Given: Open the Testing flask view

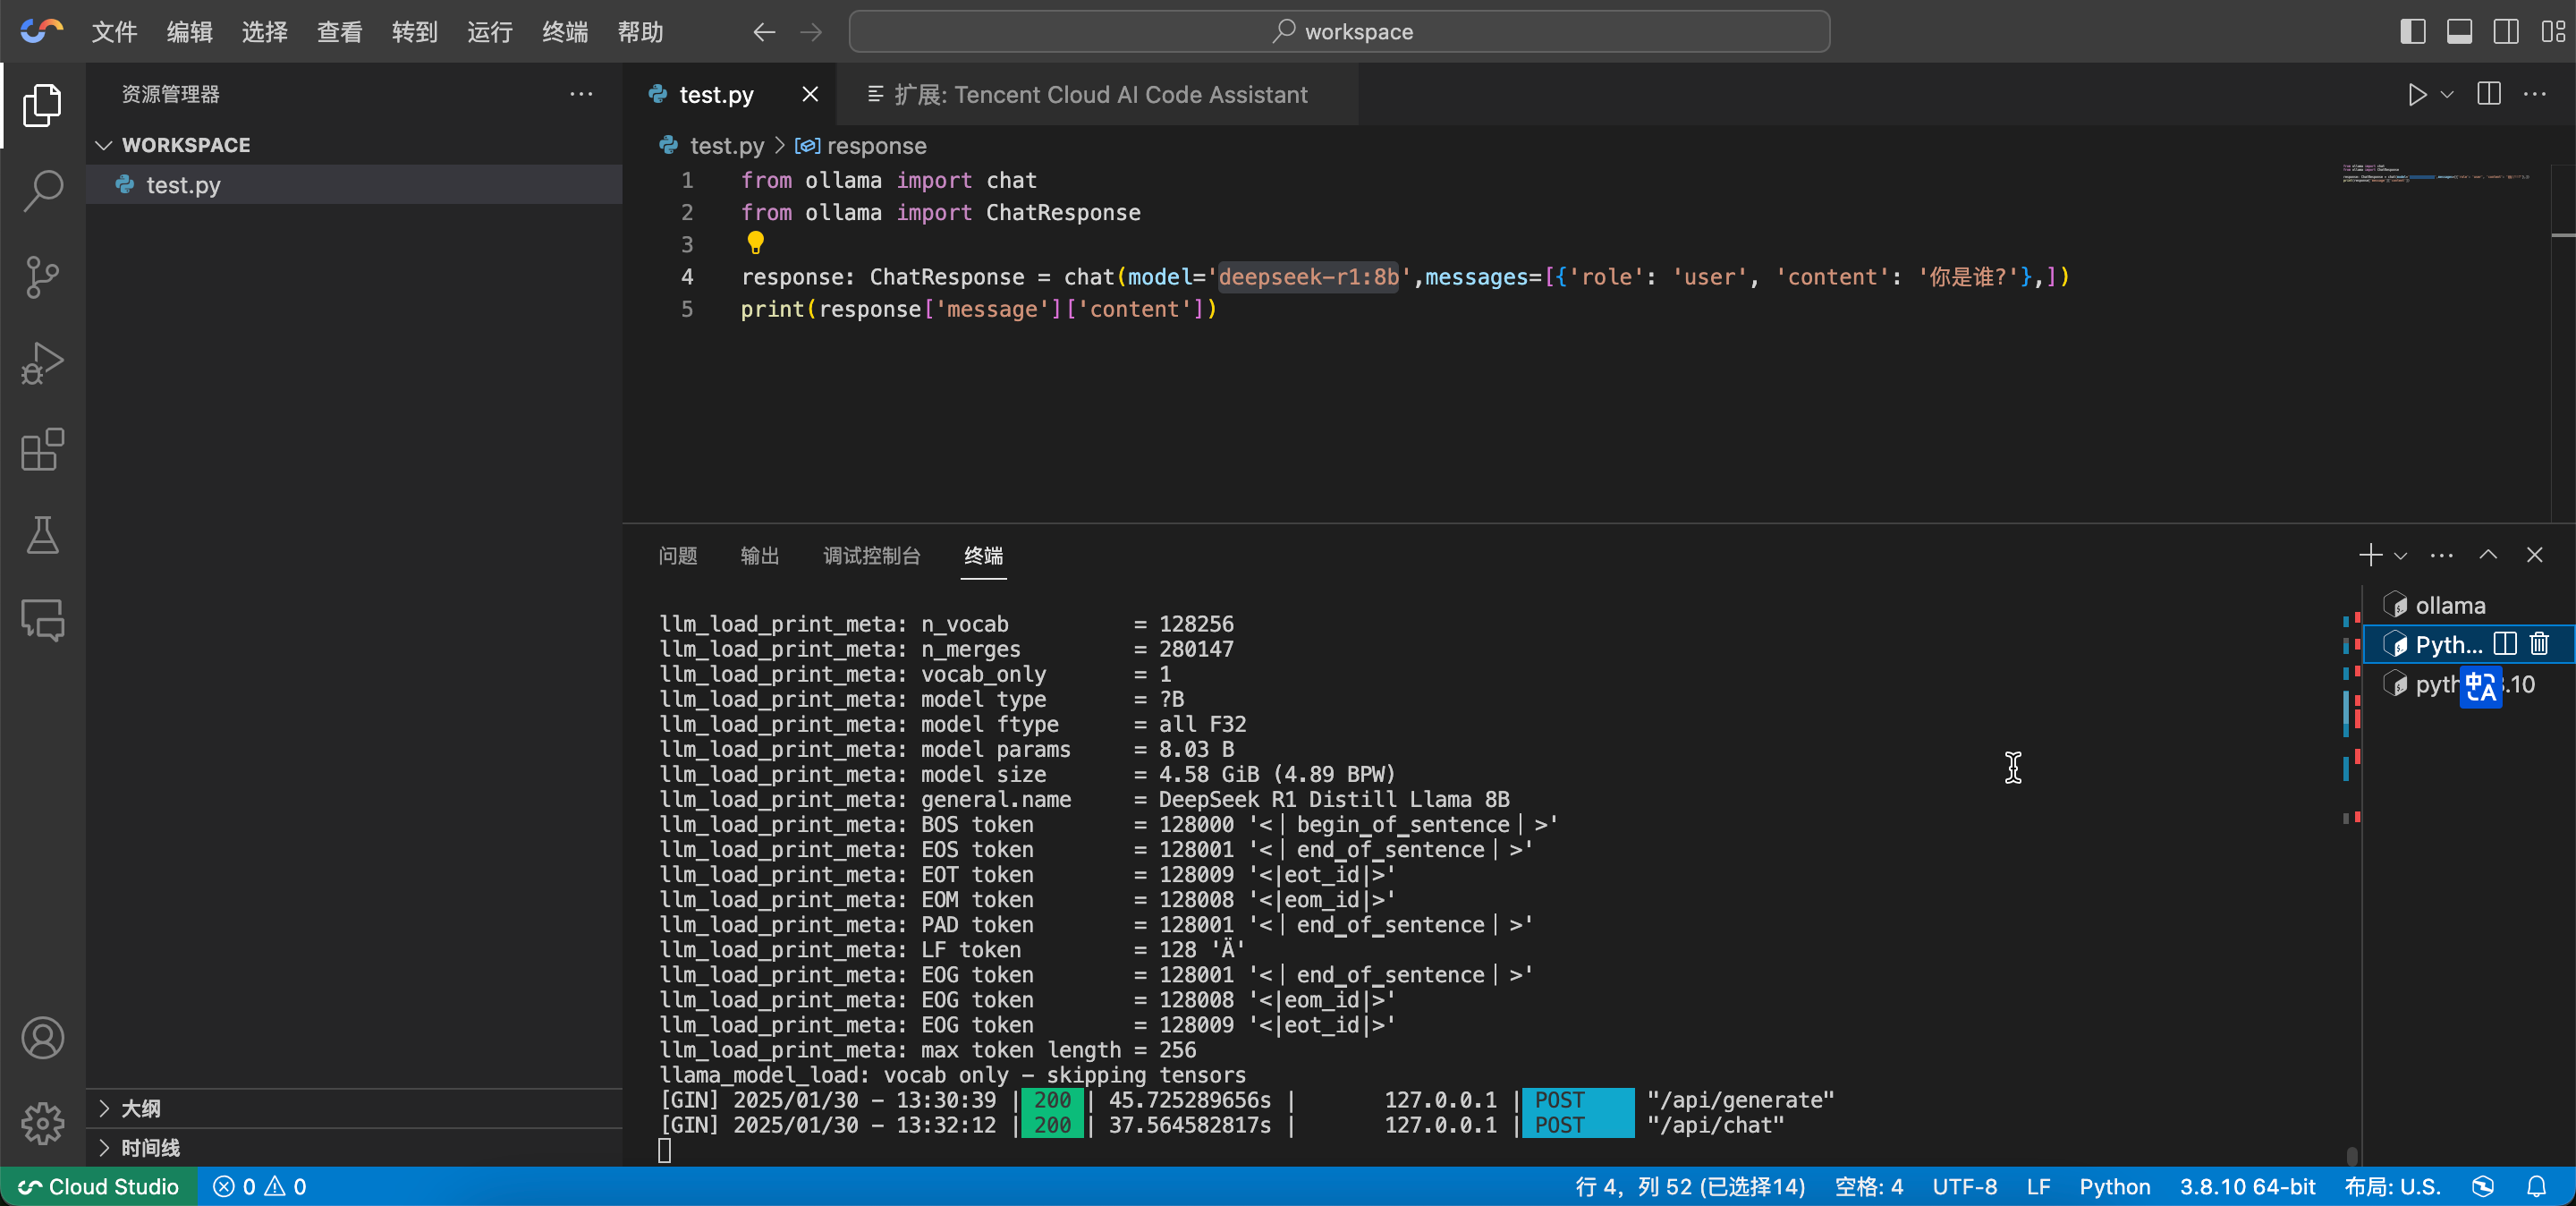Looking at the screenshot, I should coord(42,535).
